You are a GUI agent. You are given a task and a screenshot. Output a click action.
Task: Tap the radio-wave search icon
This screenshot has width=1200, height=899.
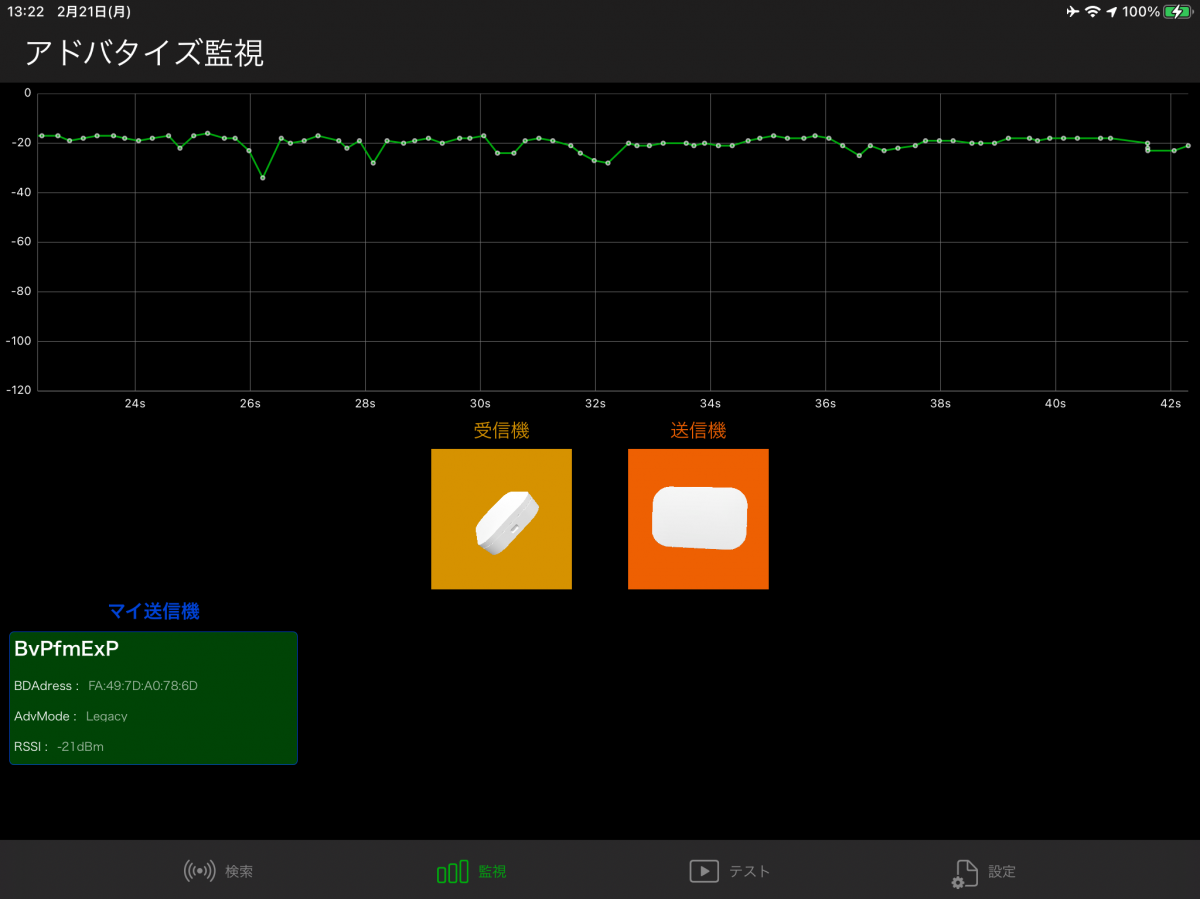[x=200, y=871]
